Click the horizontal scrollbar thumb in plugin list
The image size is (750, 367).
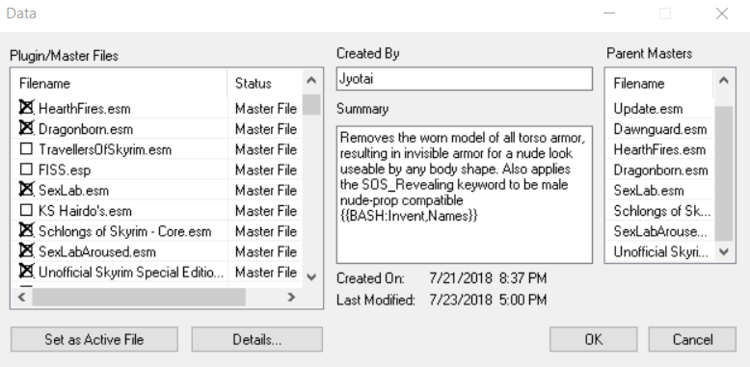139,297
